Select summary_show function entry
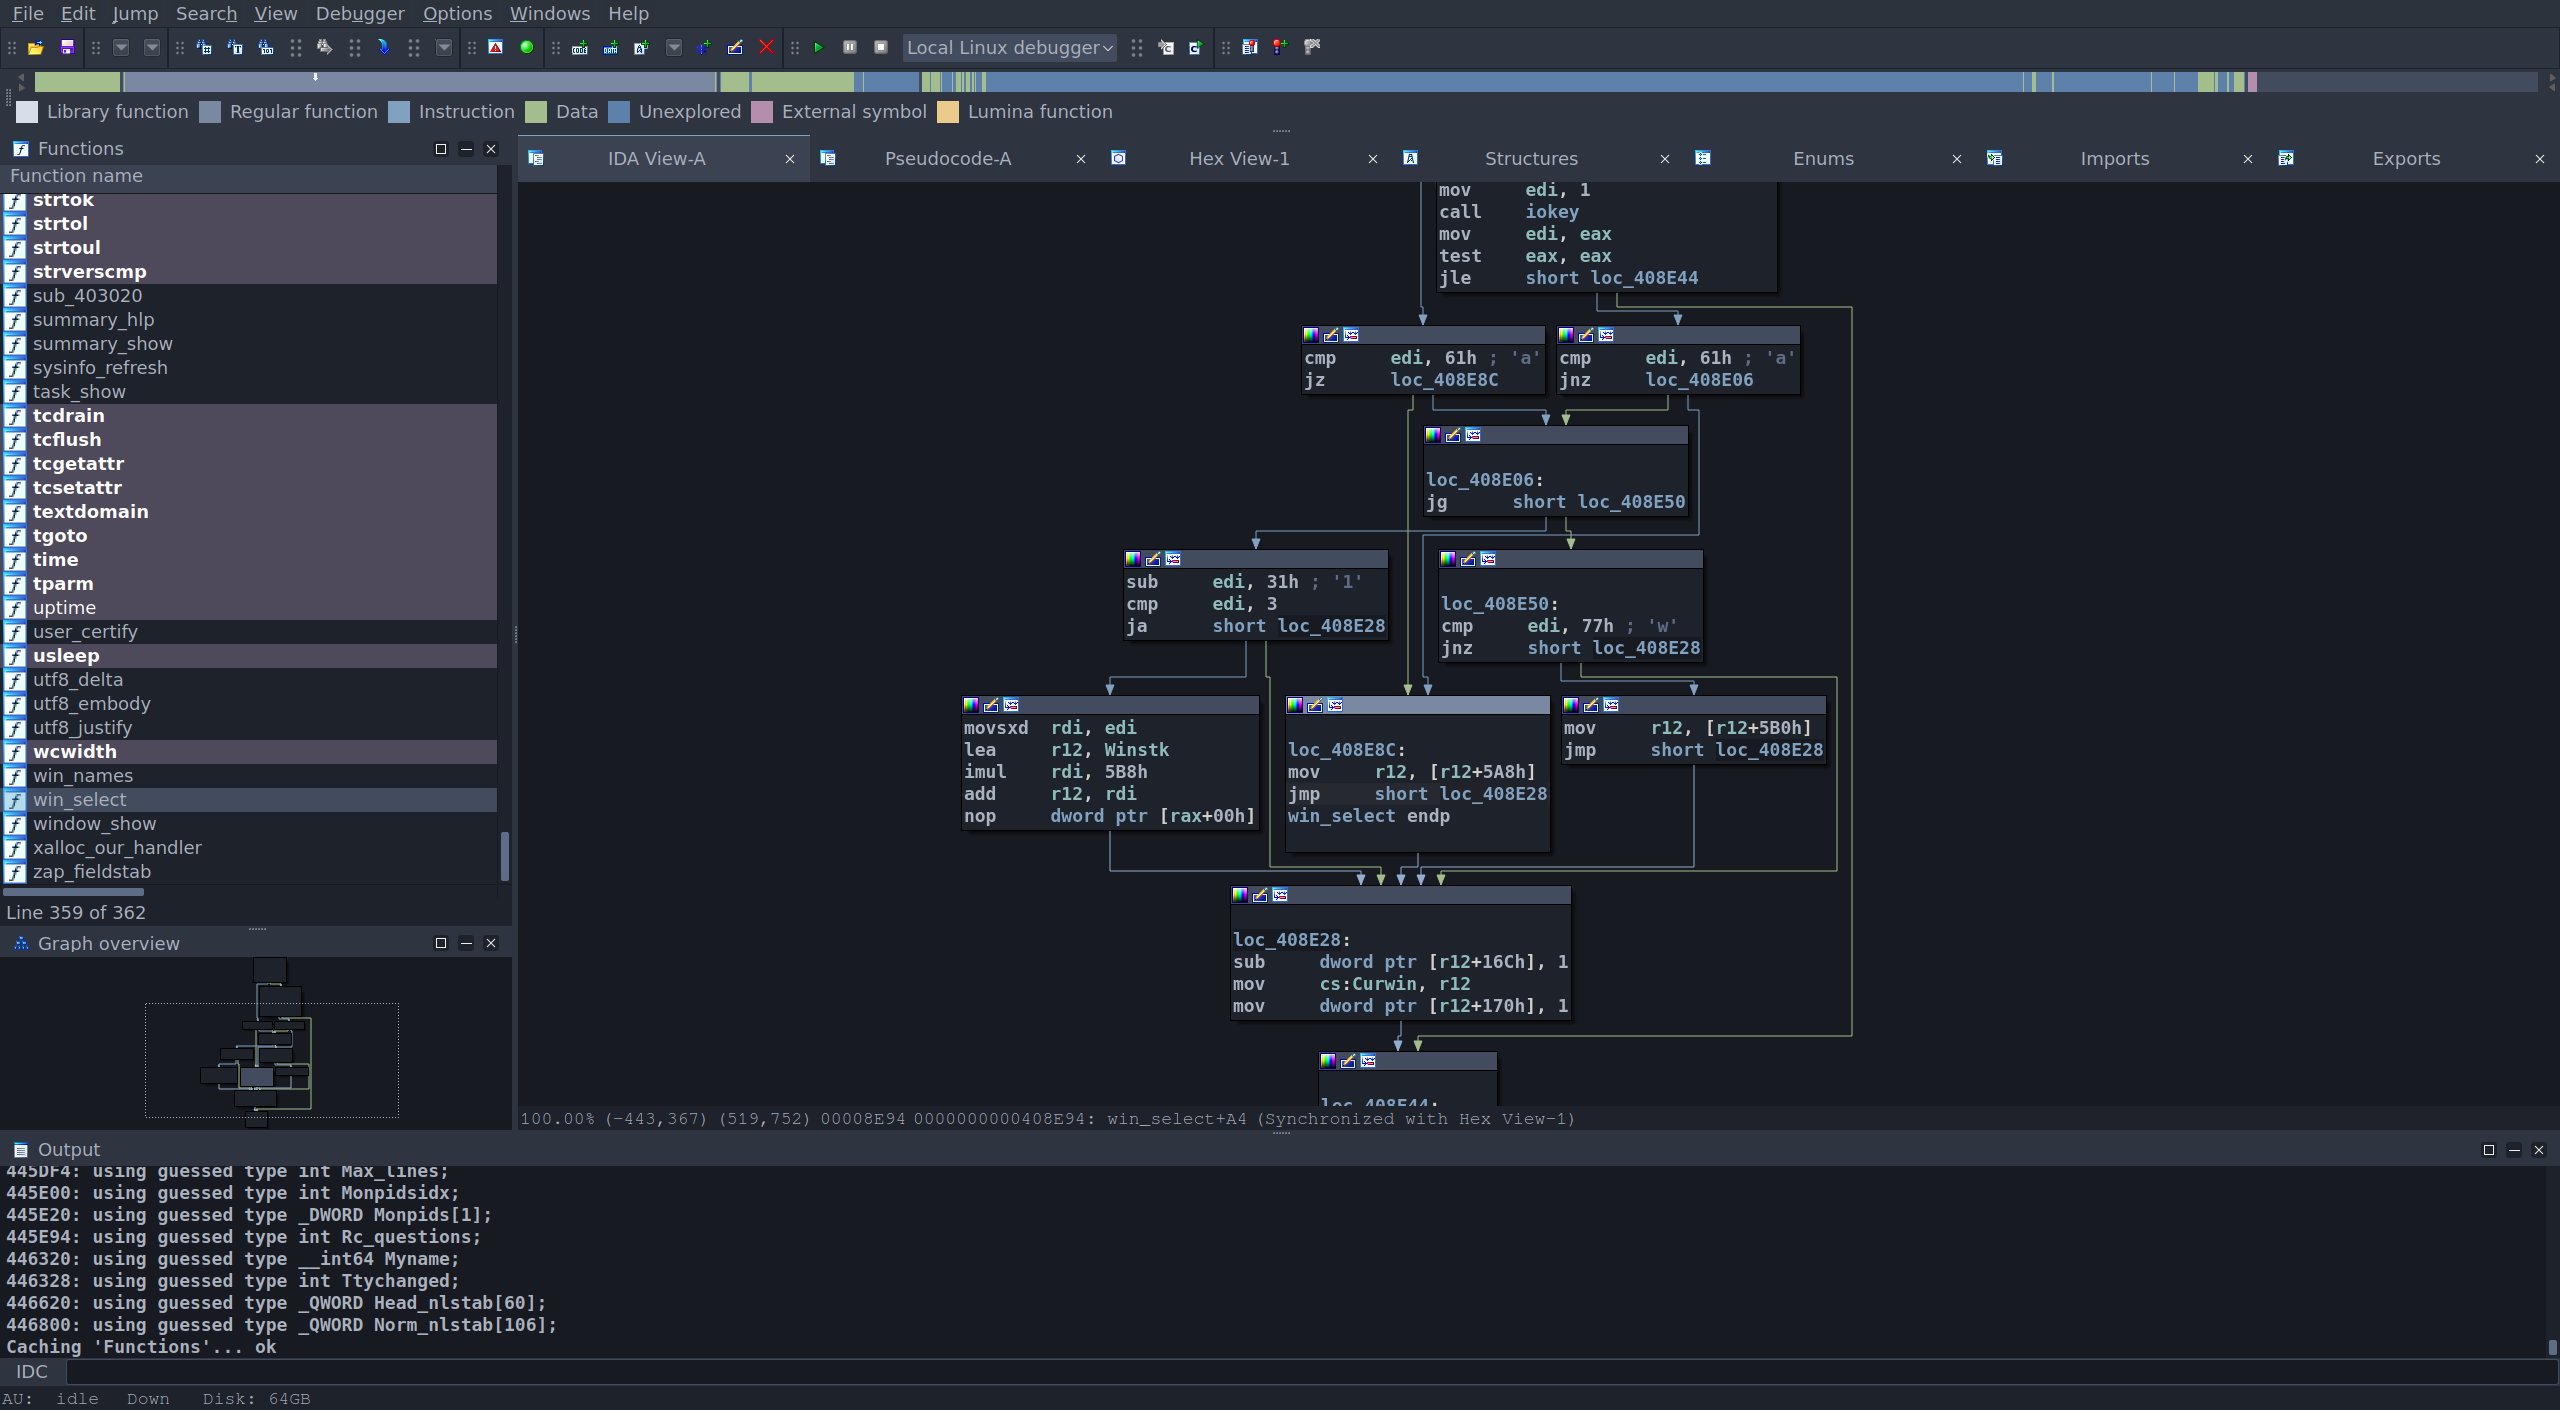Screen dimensions: 2560x1410 pos(102,343)
